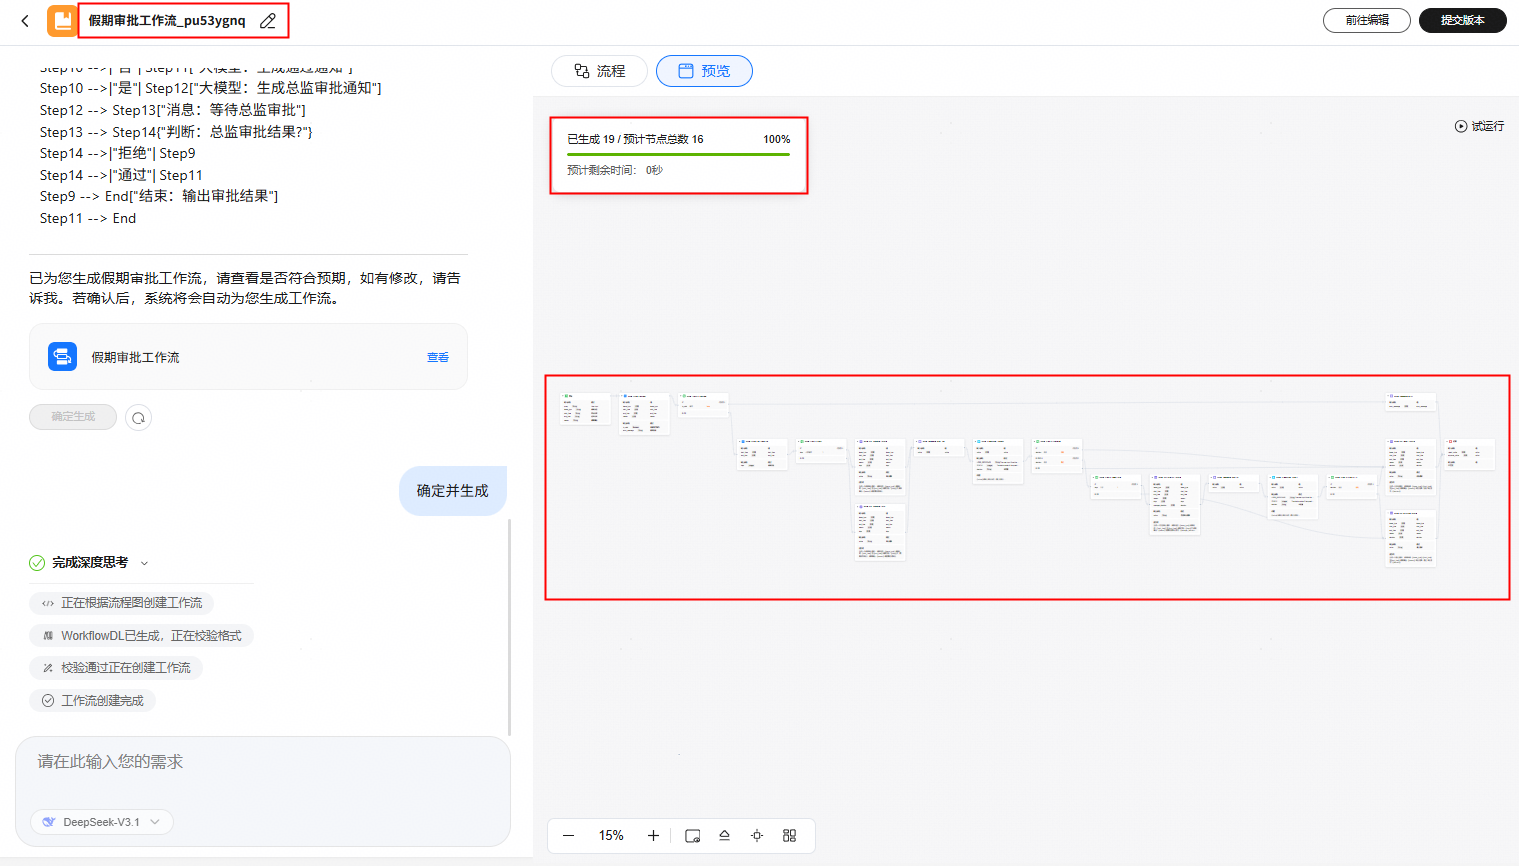The width and height of the screenshot is (1519, 866).
Task: Zoom out the canvas with minus
Action: (569, 836)
